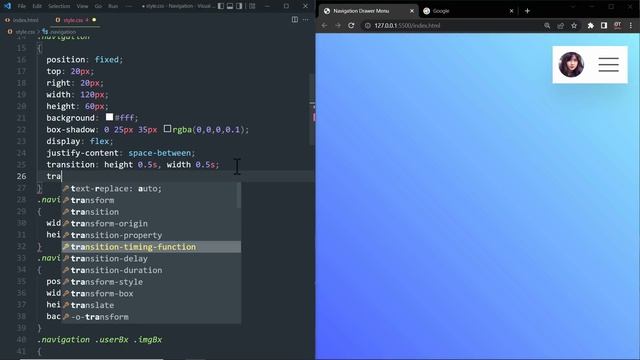Click line number 26 in gutter
The image size is (640, 360).
pyautogui.click(x=21, y=176)
